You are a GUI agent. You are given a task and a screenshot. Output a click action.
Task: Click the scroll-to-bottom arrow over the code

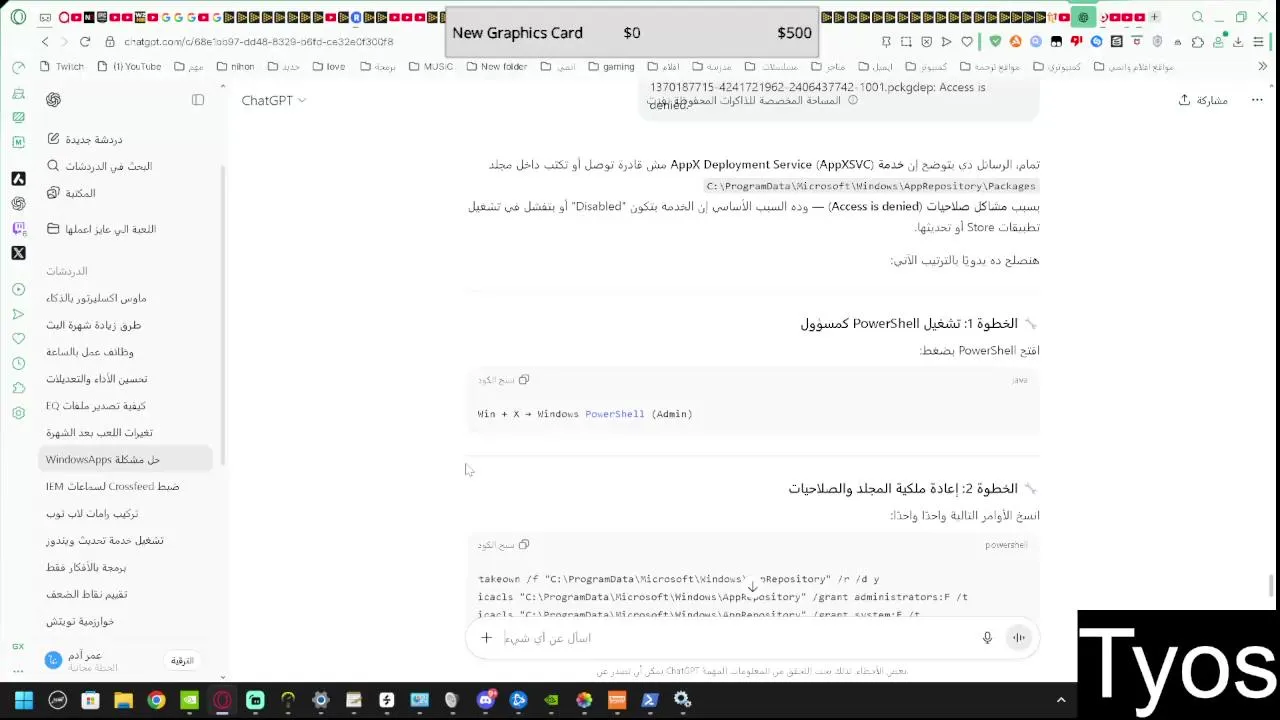[x=752, y=585]
